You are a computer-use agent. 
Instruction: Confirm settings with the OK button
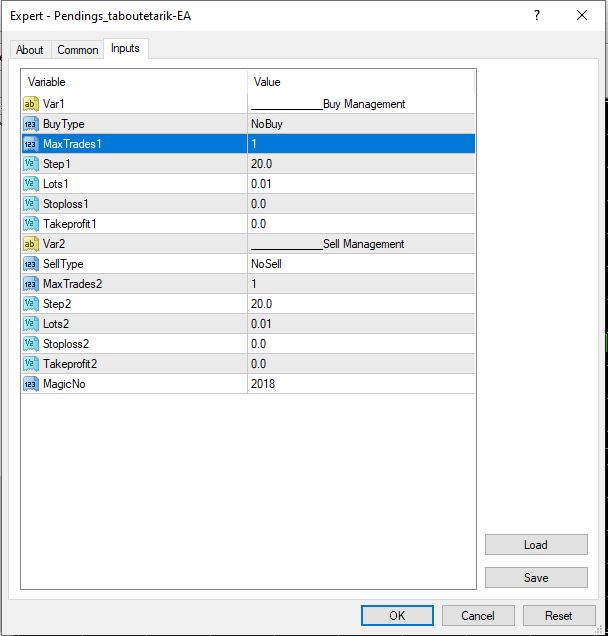point(397,616)
